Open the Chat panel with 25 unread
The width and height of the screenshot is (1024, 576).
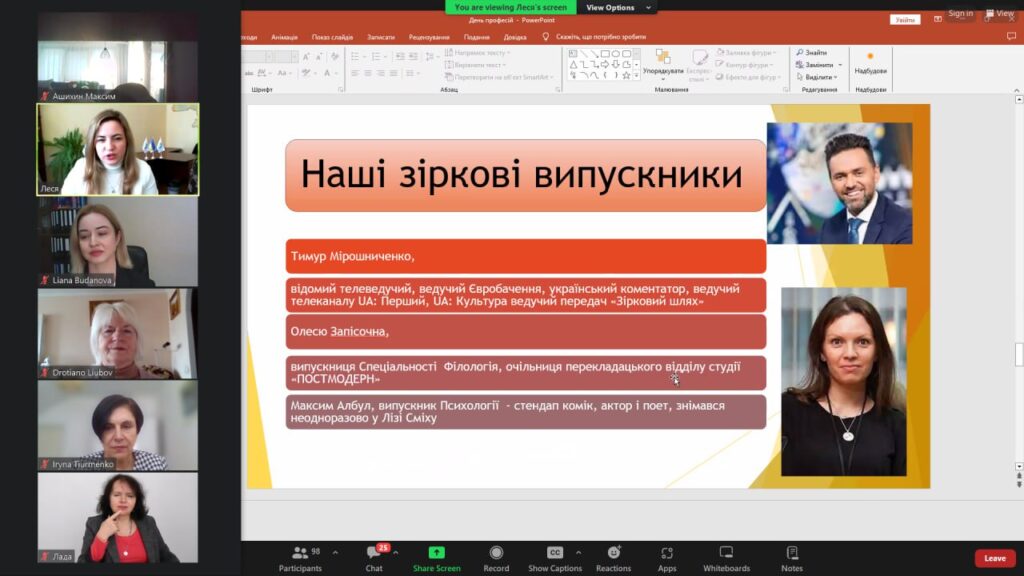pyautogui.click(x=374, y=558)
